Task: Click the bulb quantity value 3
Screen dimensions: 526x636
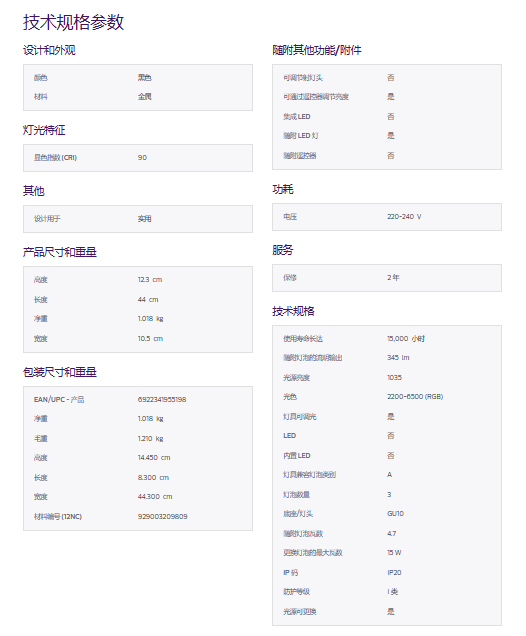Action: point(389,494)
